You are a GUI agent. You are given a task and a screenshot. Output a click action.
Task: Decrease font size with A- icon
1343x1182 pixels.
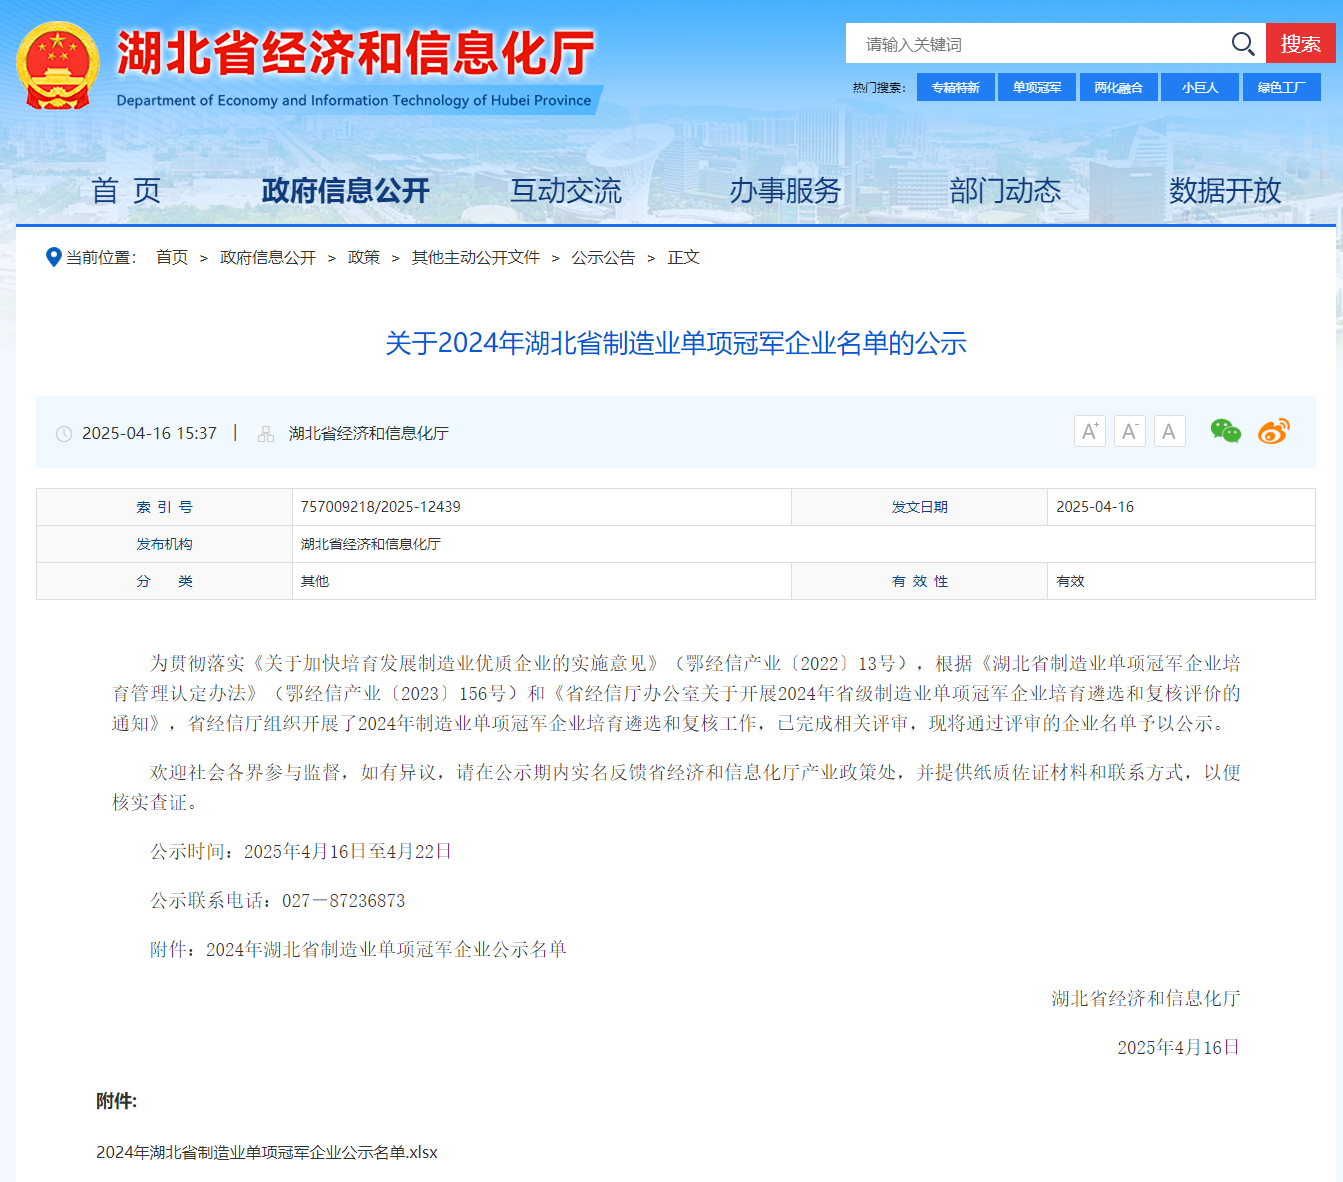click(x=1129, y=431)
